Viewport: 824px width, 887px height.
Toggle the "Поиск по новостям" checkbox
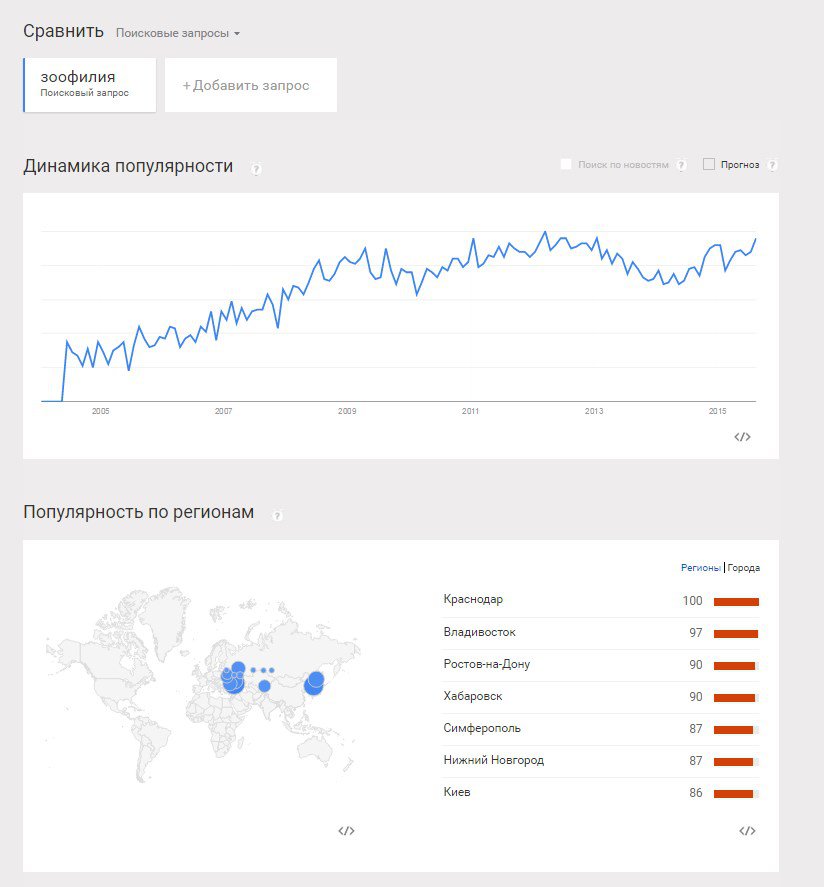[567, 164]
